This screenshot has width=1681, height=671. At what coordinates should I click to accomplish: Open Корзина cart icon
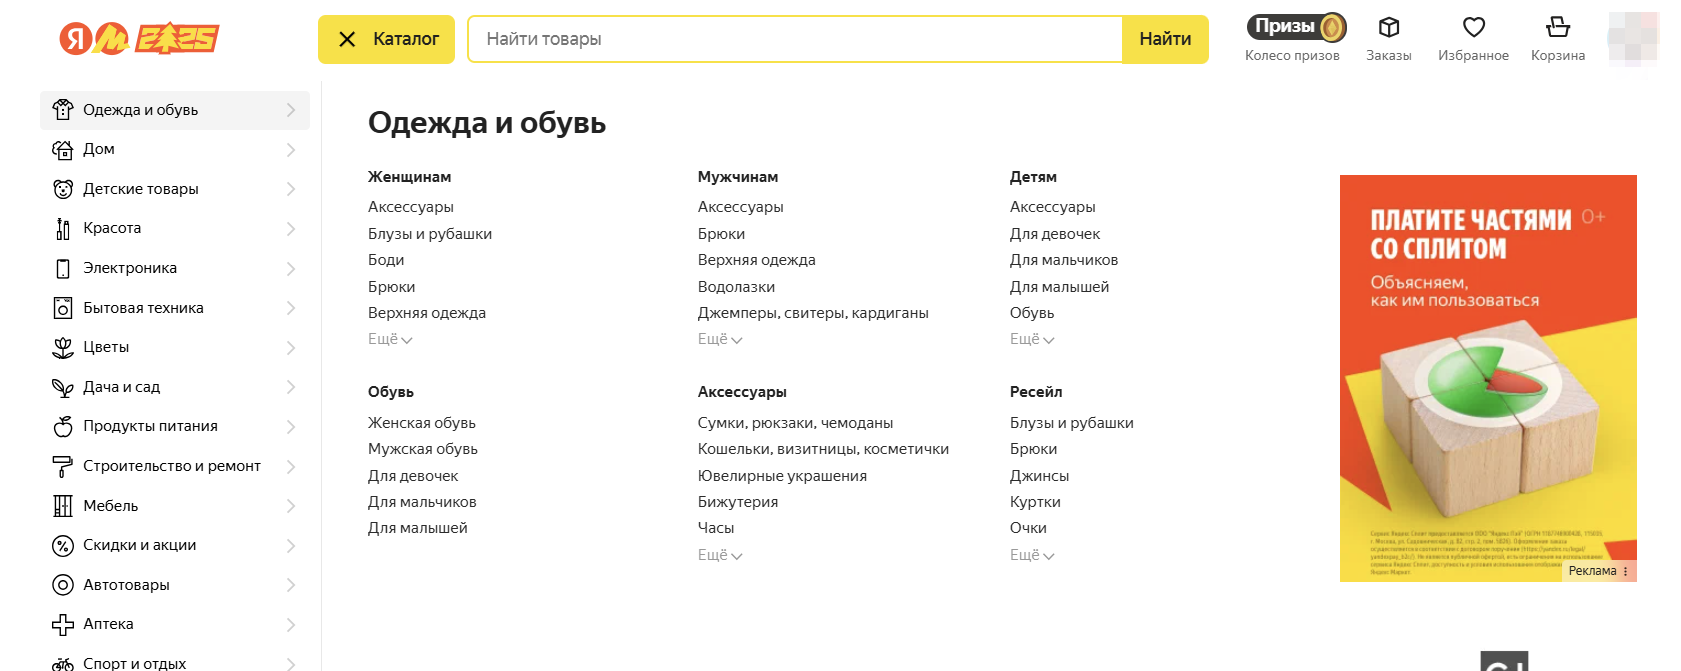(x=1558, y=27)
